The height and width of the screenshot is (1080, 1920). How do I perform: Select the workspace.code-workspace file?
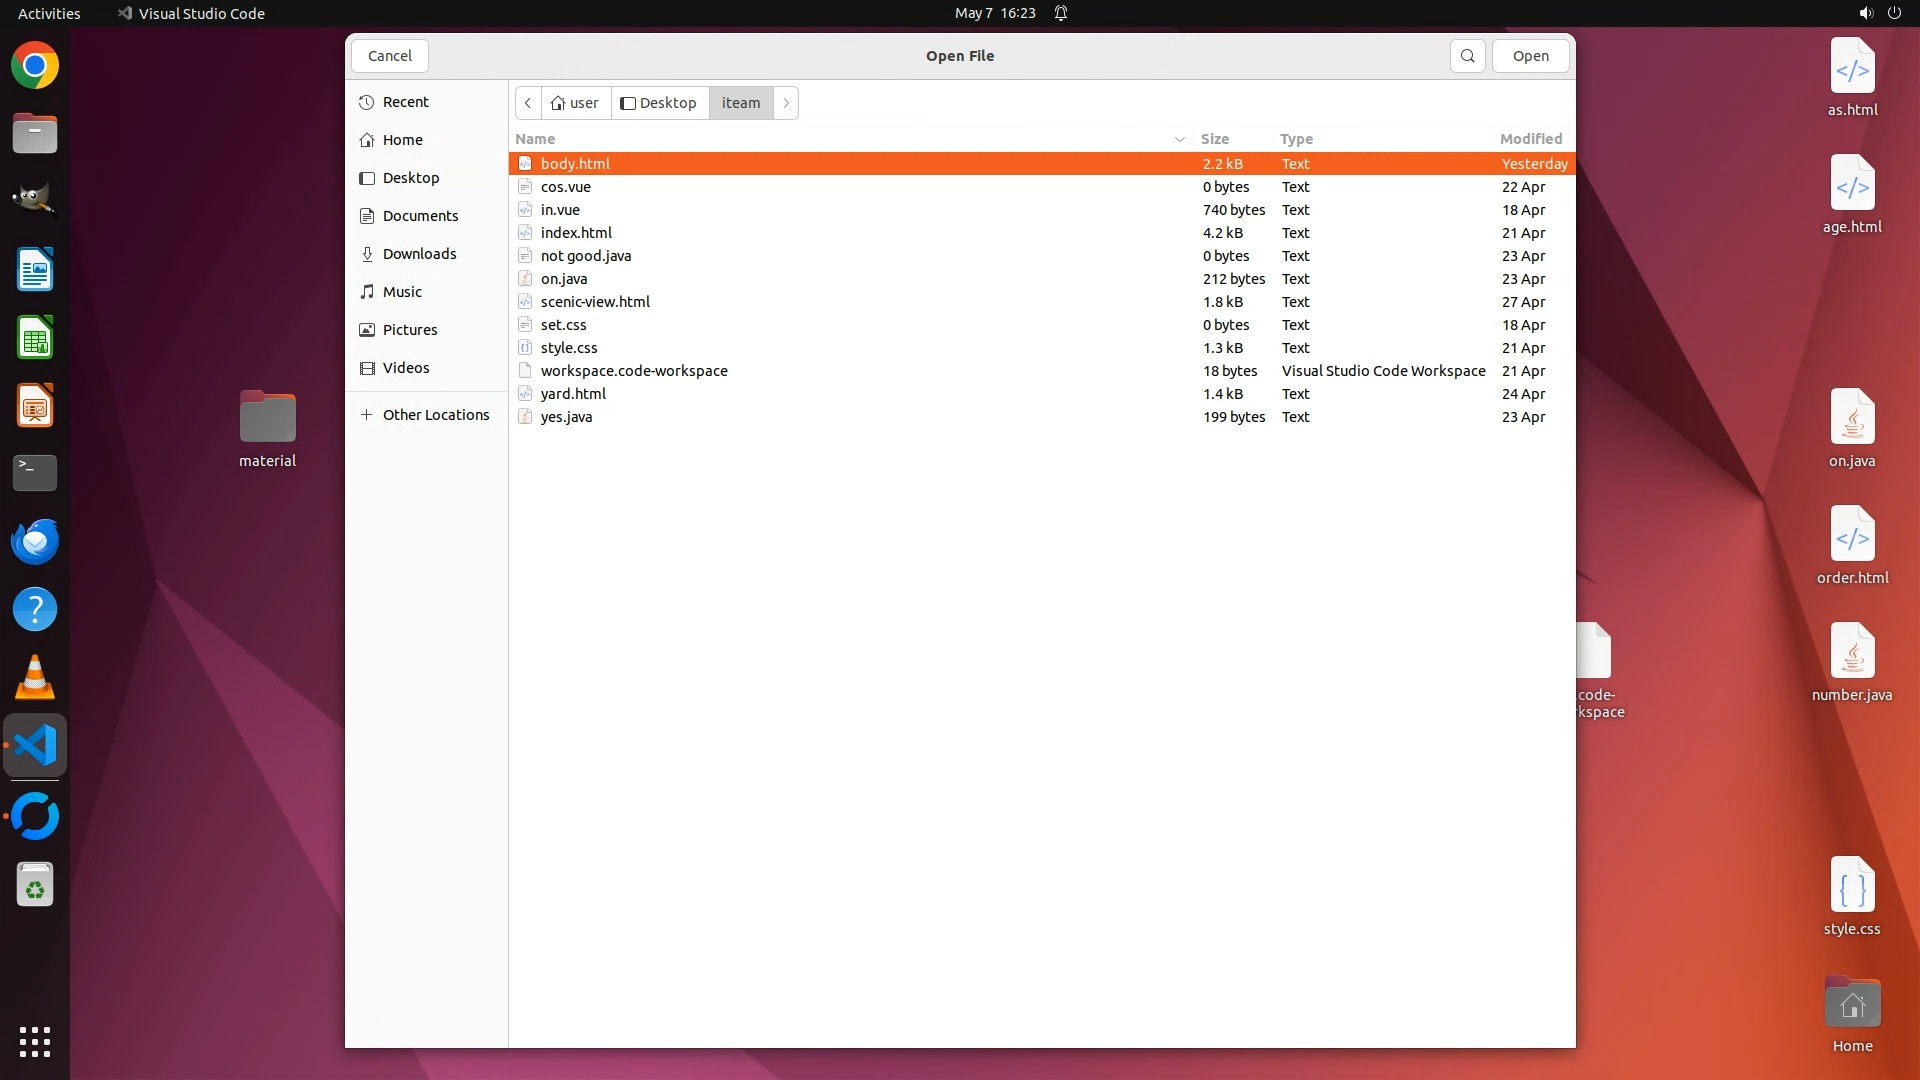634,371
